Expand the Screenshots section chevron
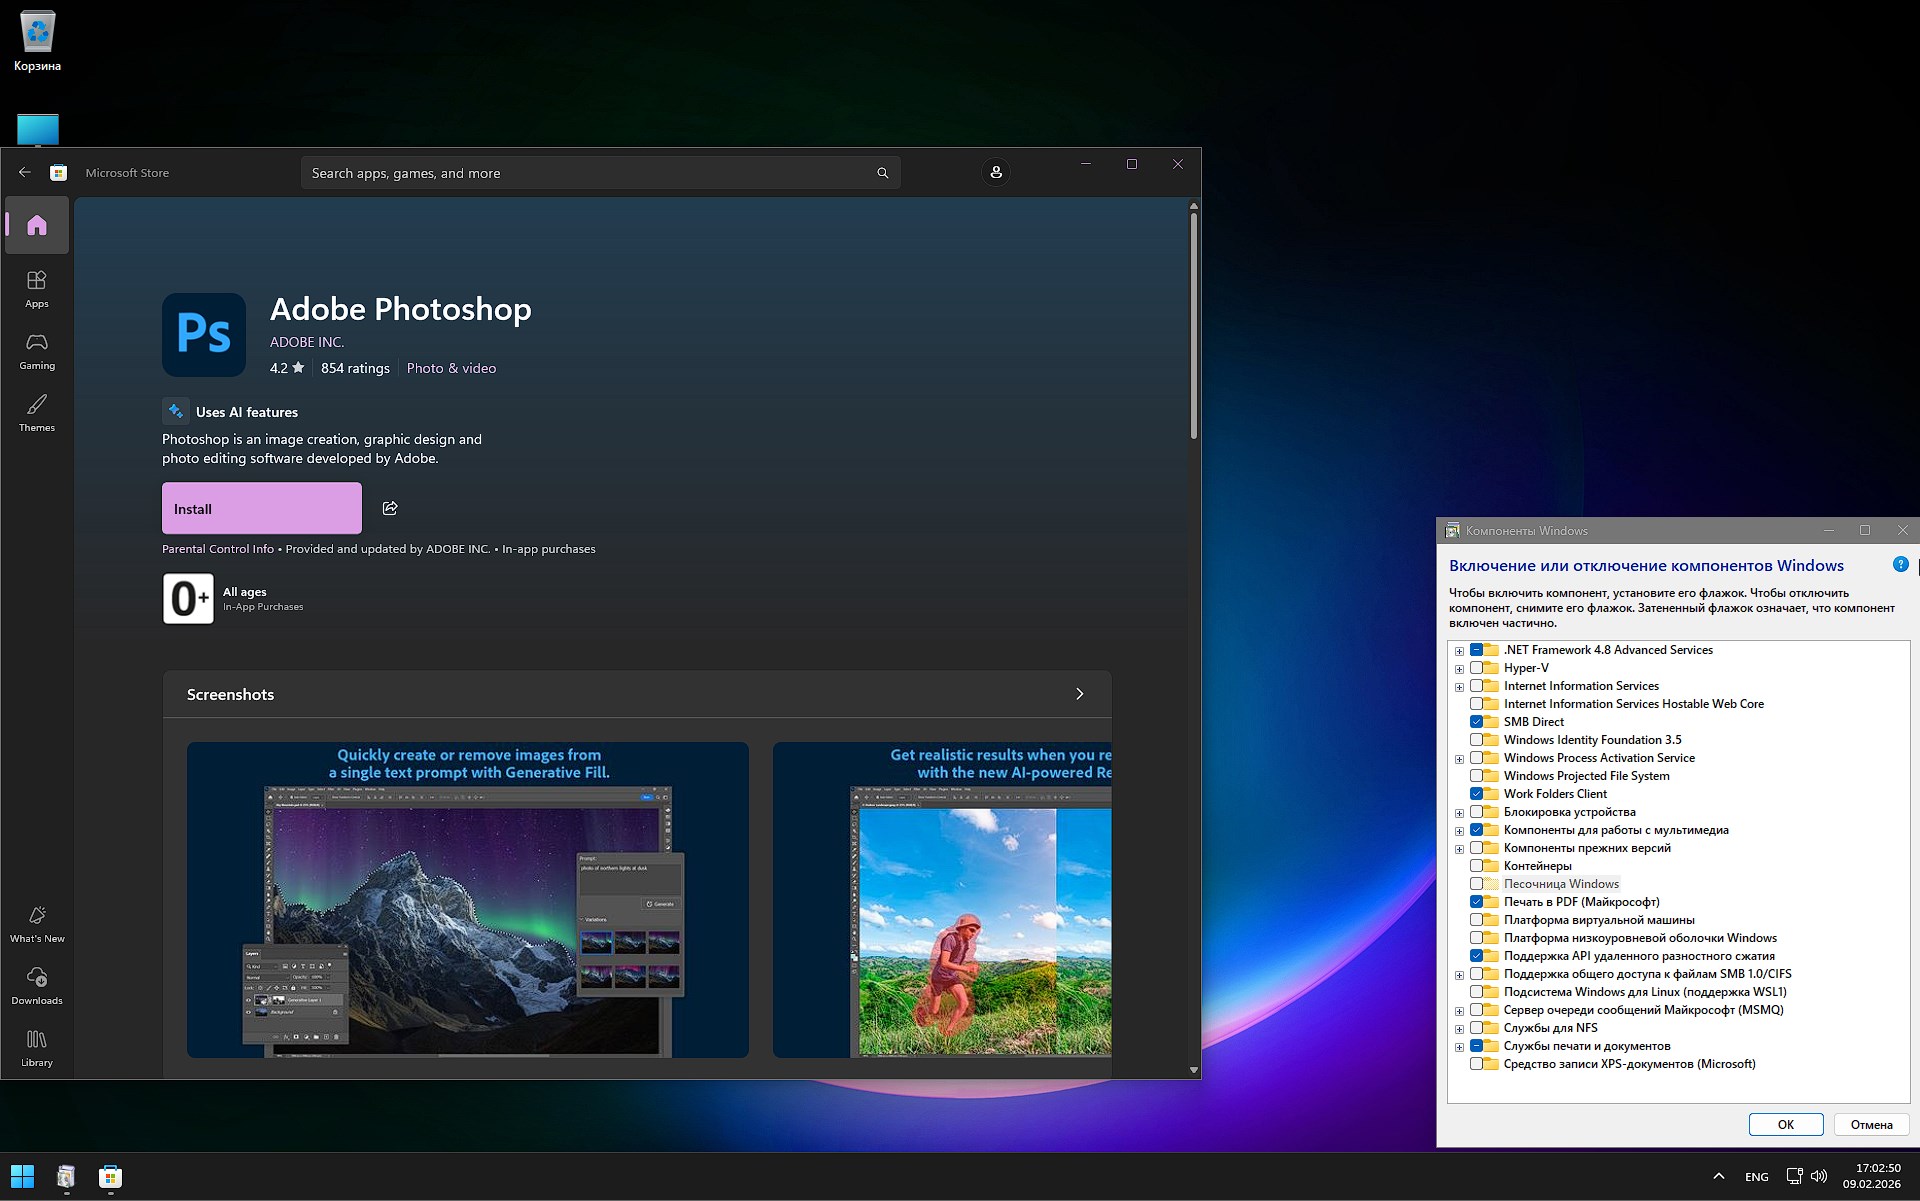 tap(1080, 693)
